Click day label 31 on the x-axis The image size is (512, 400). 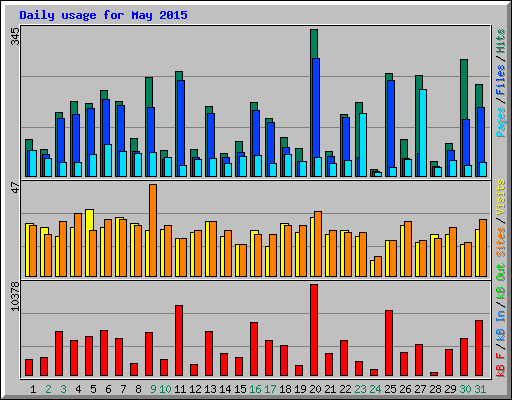pyautogui.click(x=480, y=389)
